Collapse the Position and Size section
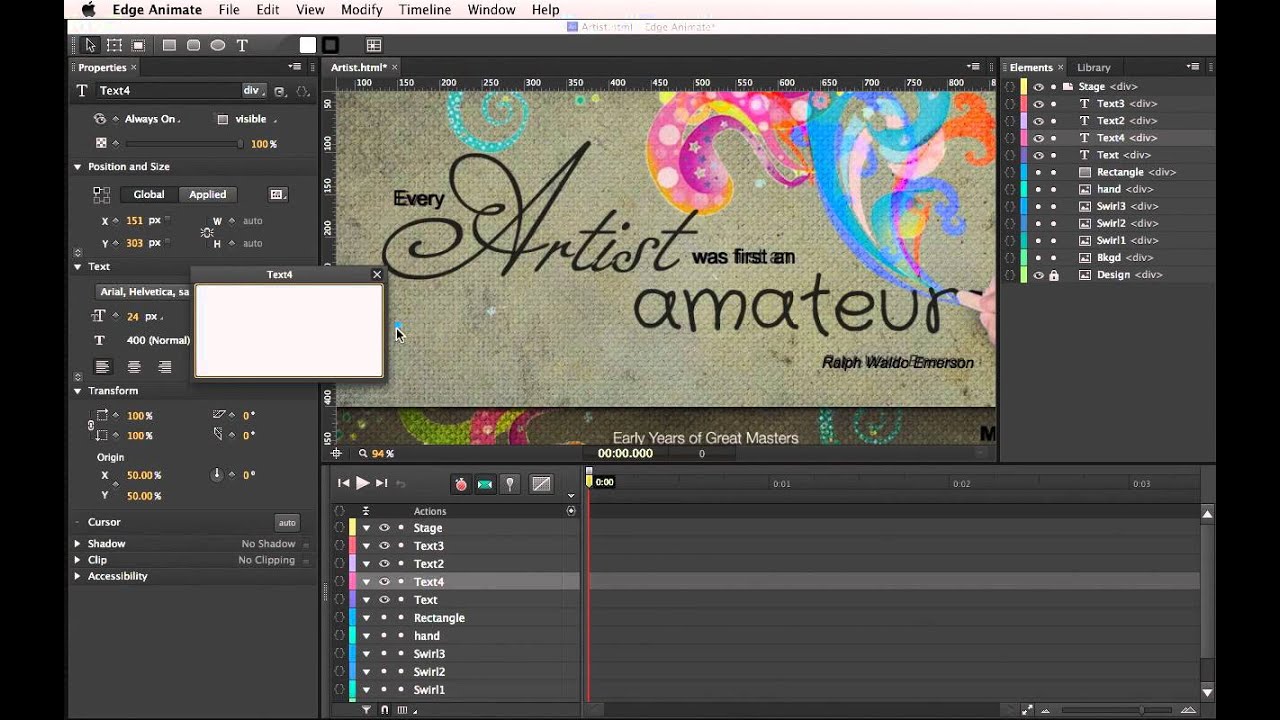 pos(77,167)
